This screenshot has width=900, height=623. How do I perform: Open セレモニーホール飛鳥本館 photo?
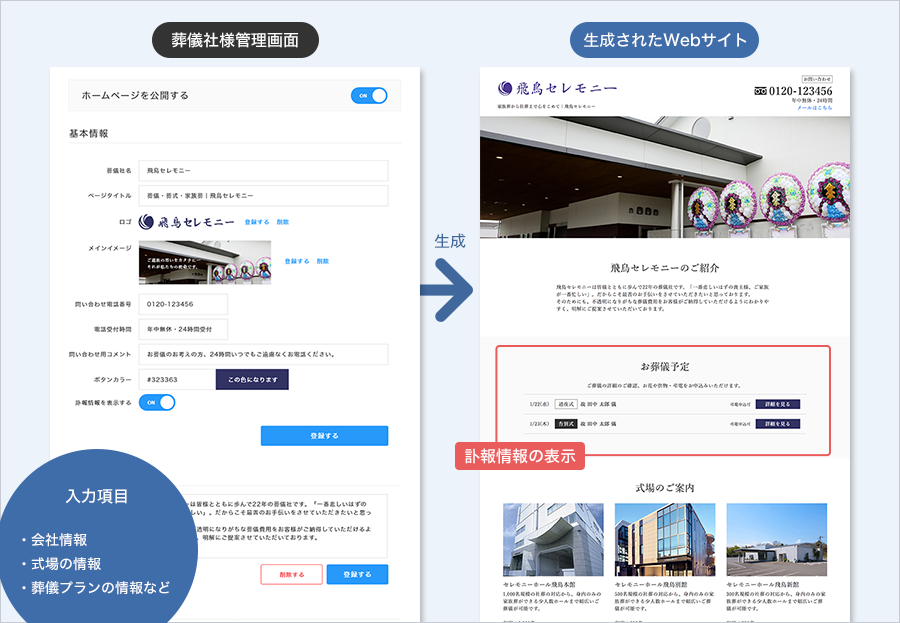pyautogui.click(x=553, y=540)
